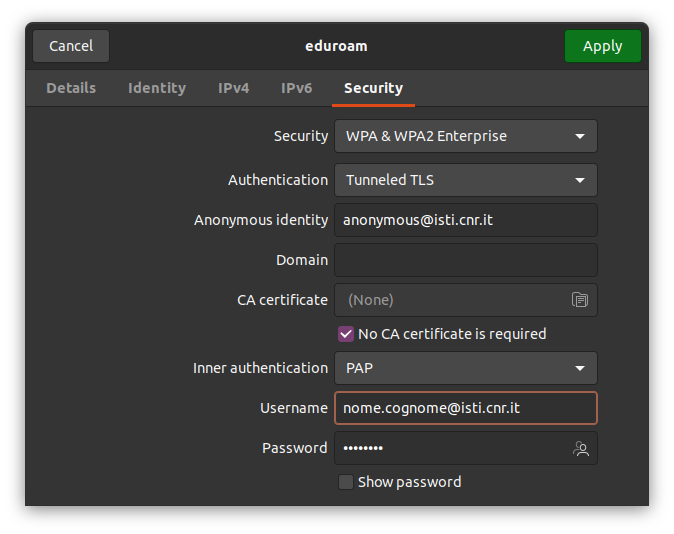Enable the Show password checkbox
The image size is (674, 534).
[346, 482]
